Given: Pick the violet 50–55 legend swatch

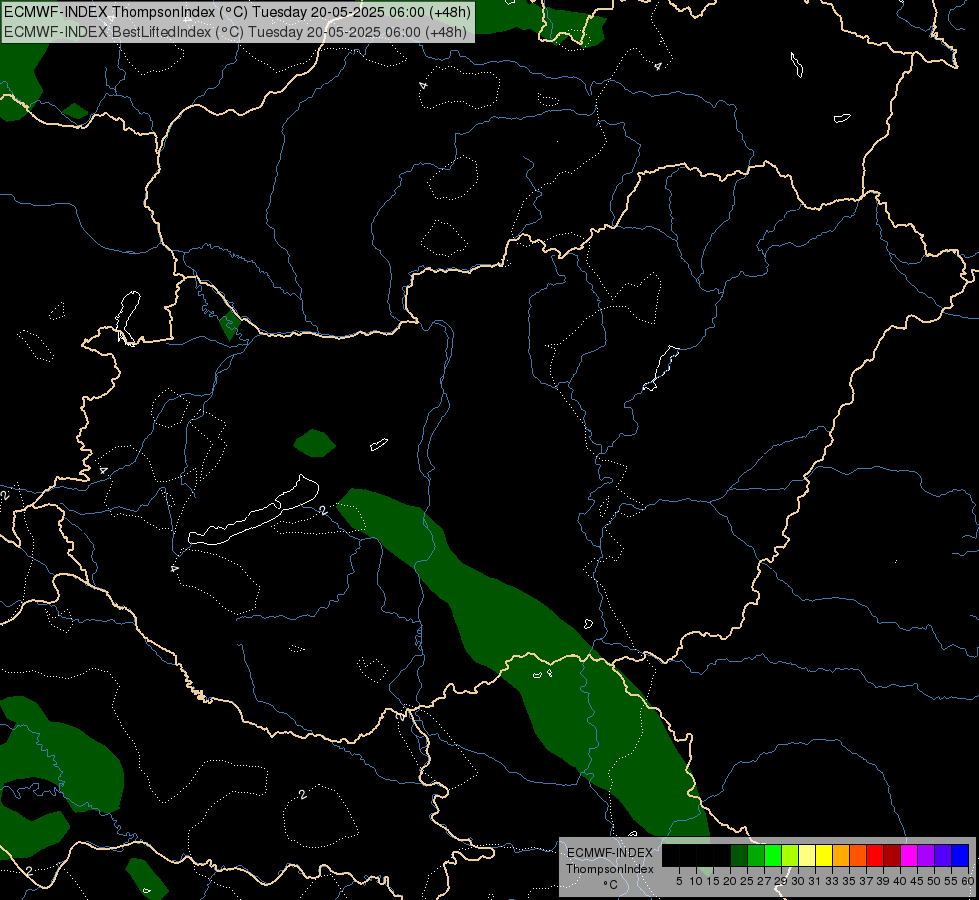Looking at the screenshot, I should [x=943, y=855].
